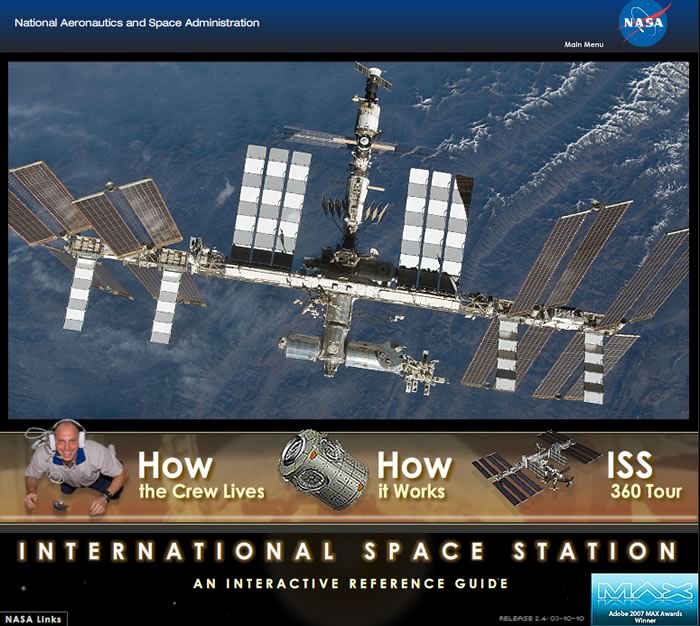
Task: Open the Main Menu
Action: [585, 45]
